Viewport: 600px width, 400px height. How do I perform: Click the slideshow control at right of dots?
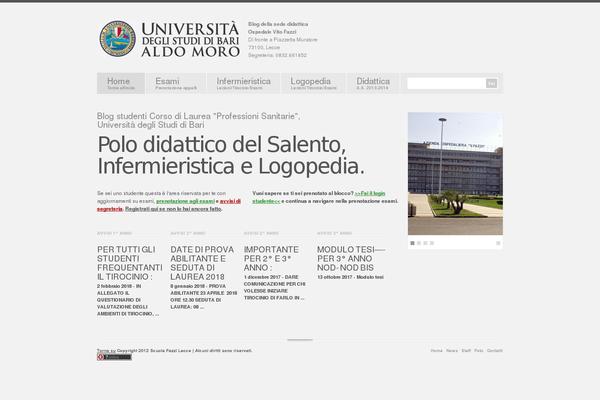coord(498,243)
